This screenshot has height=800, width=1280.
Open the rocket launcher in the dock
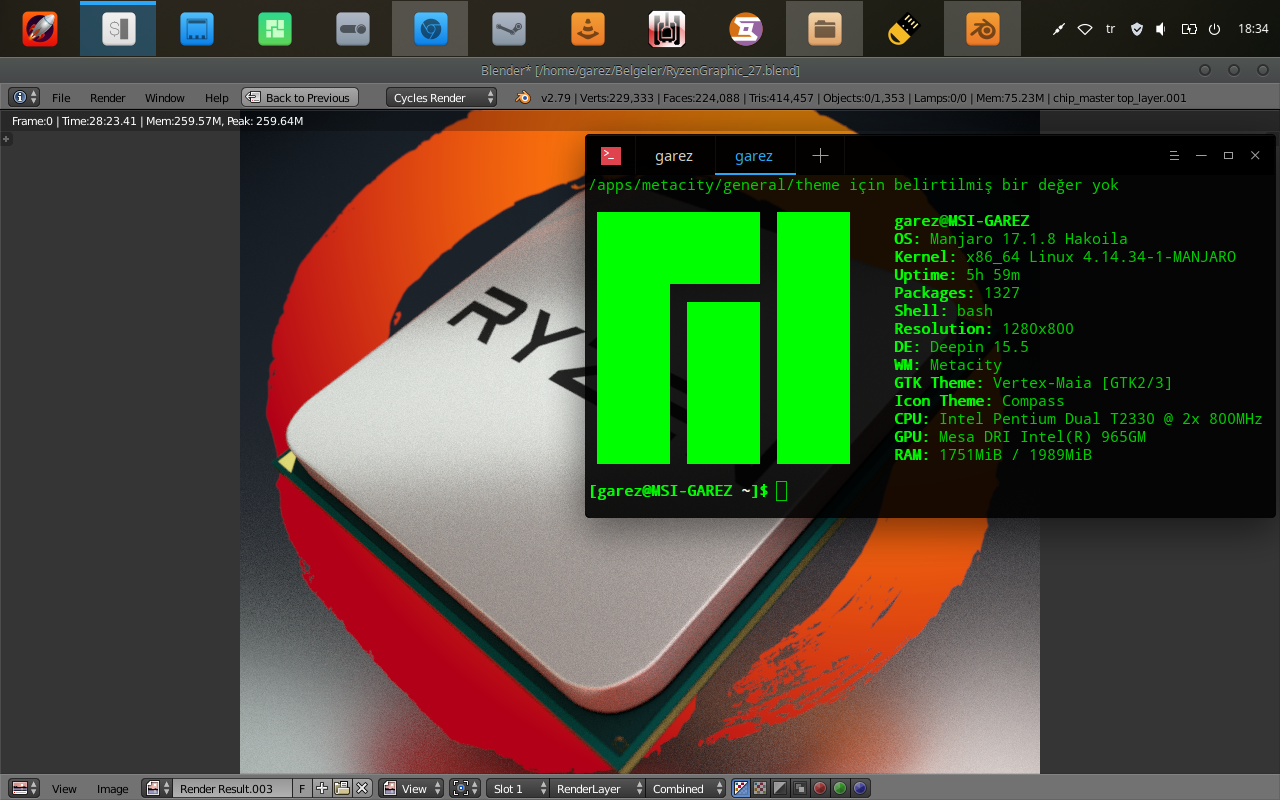click(x=40, y=29)
